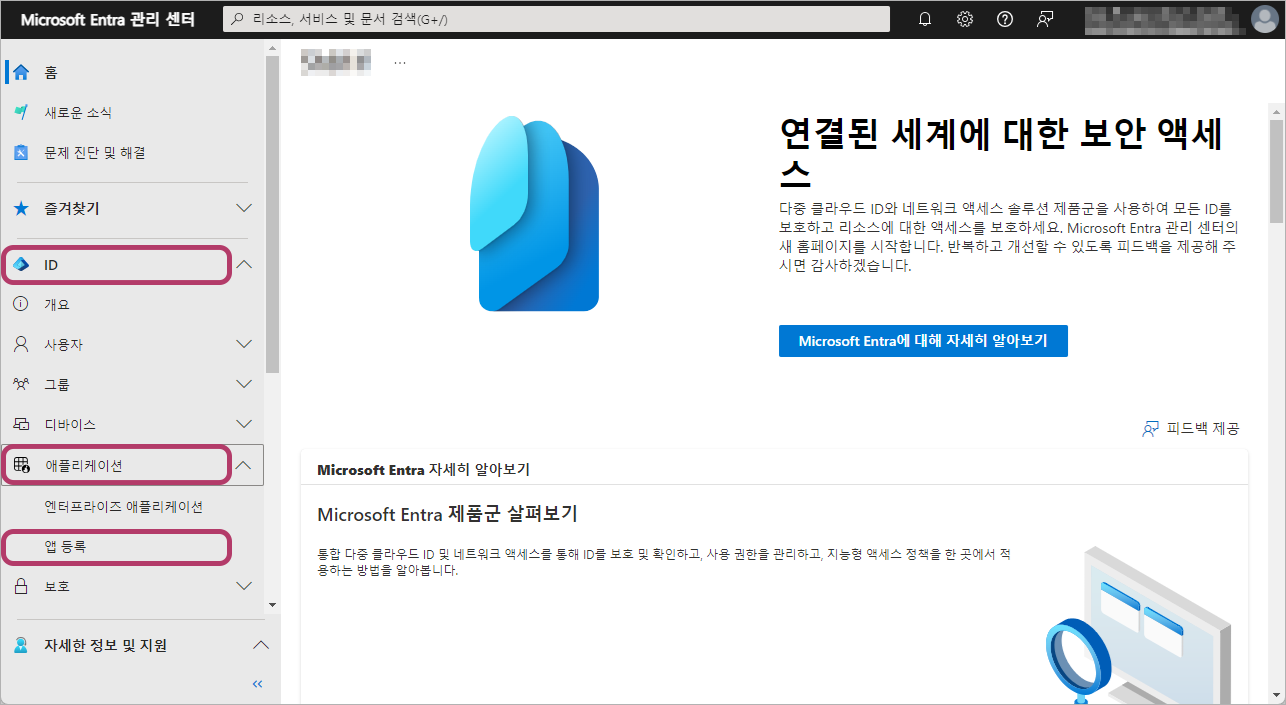Viewport: 1286px width, 705px height.
Task: Click the sidebar scroll down arrow
Action: tap(273, 605)
